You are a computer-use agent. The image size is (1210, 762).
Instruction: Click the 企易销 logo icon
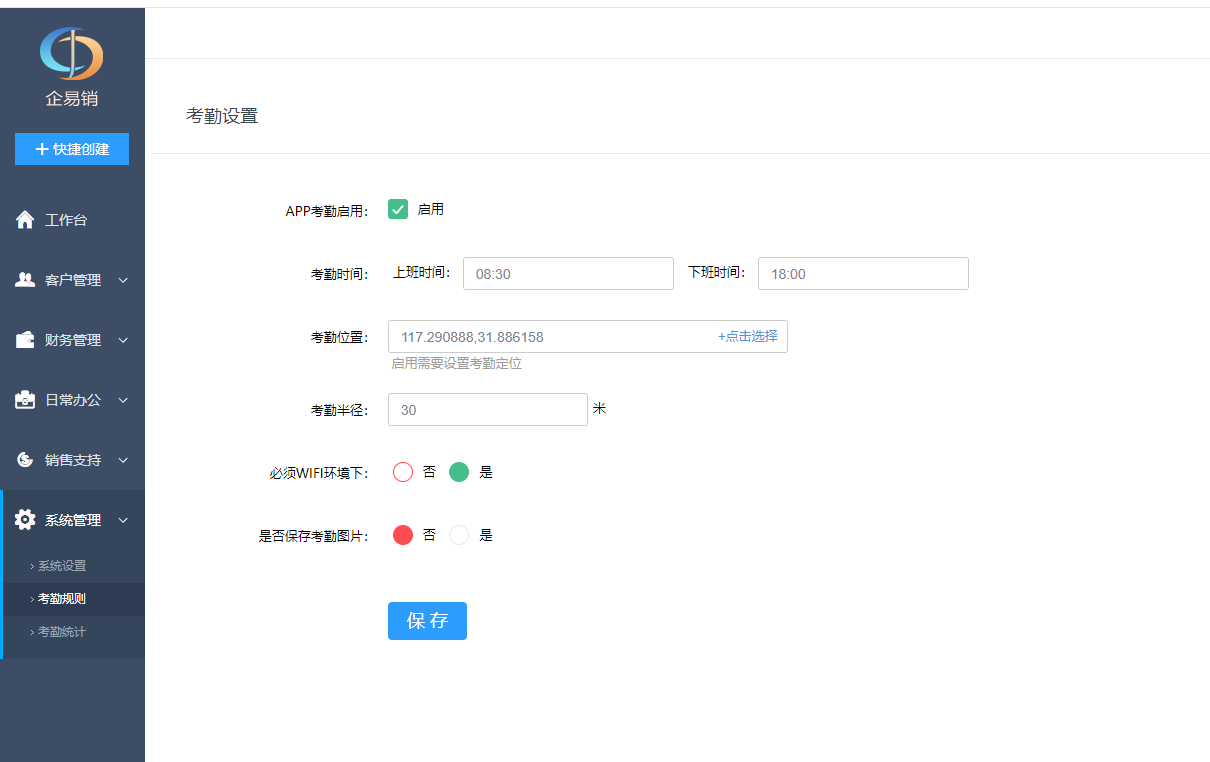click(71, 54)
